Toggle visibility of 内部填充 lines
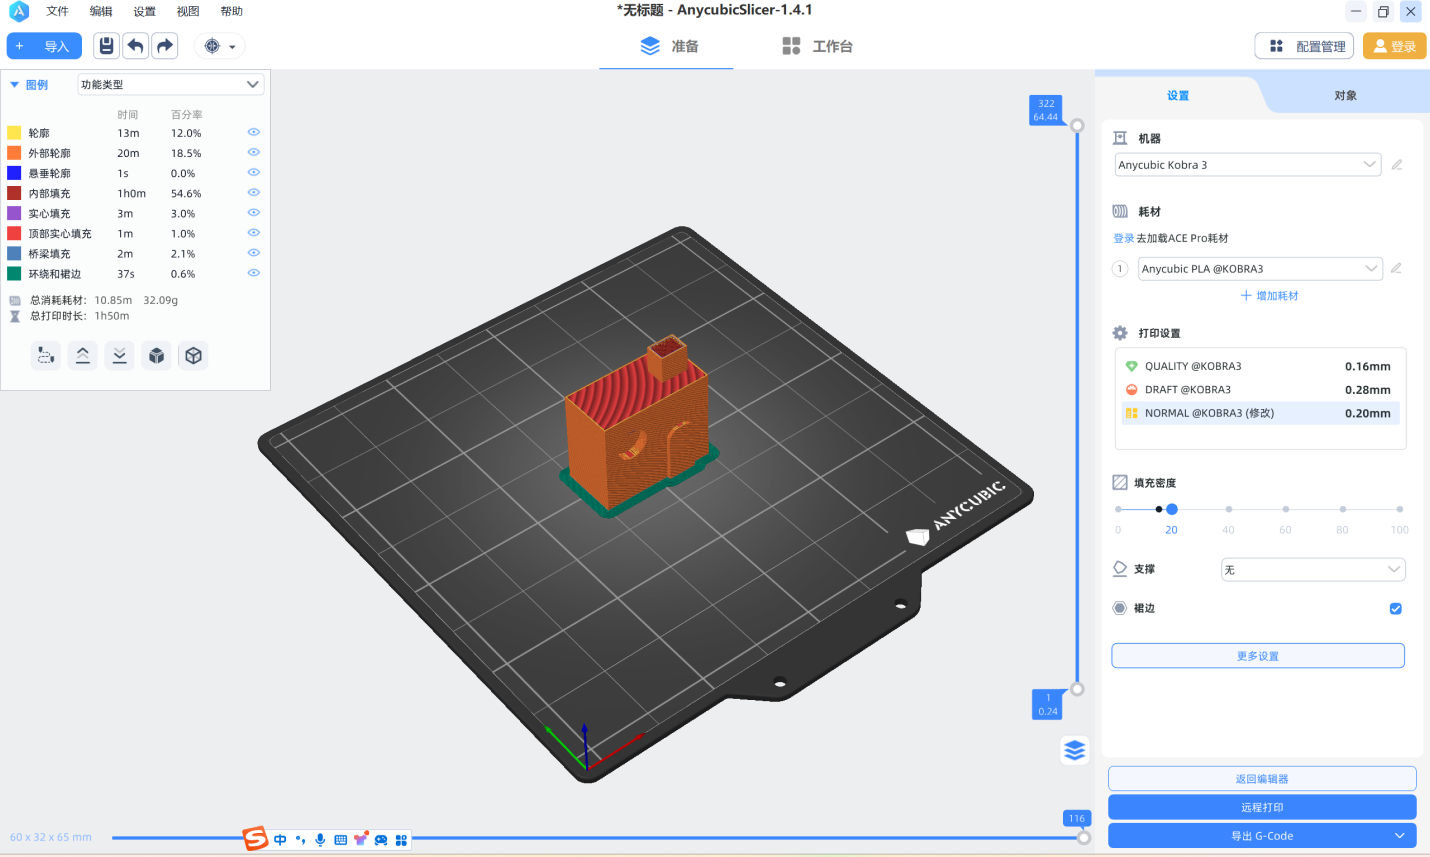This screenshot has width=1430, height=857. pos(254,193)
